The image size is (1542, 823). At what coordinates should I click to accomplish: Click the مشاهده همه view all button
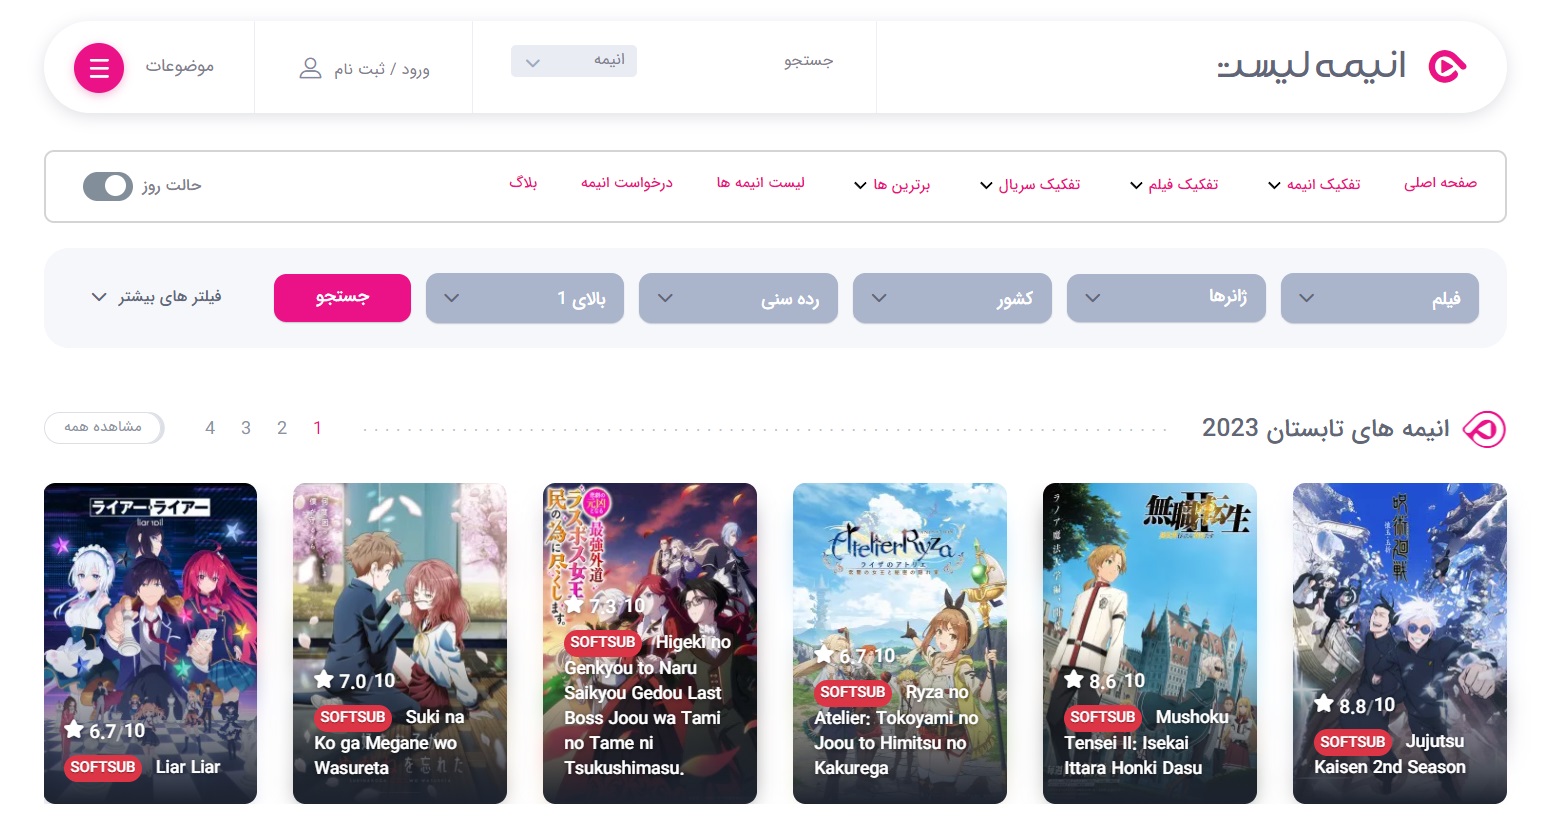click(104, 427)
